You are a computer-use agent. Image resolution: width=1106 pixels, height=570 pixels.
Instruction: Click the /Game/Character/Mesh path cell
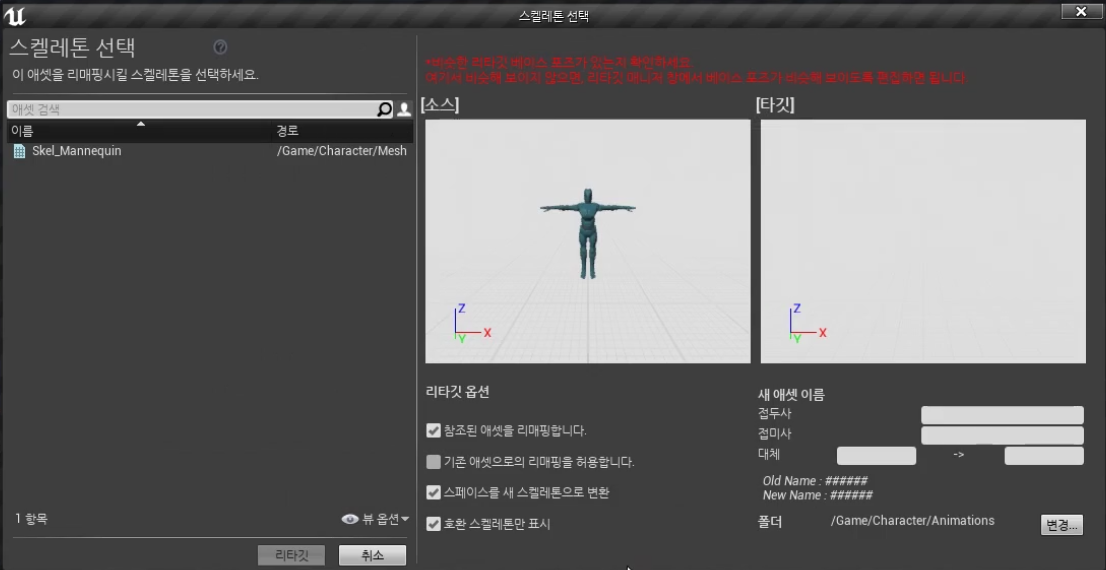[x=342, y=151]
